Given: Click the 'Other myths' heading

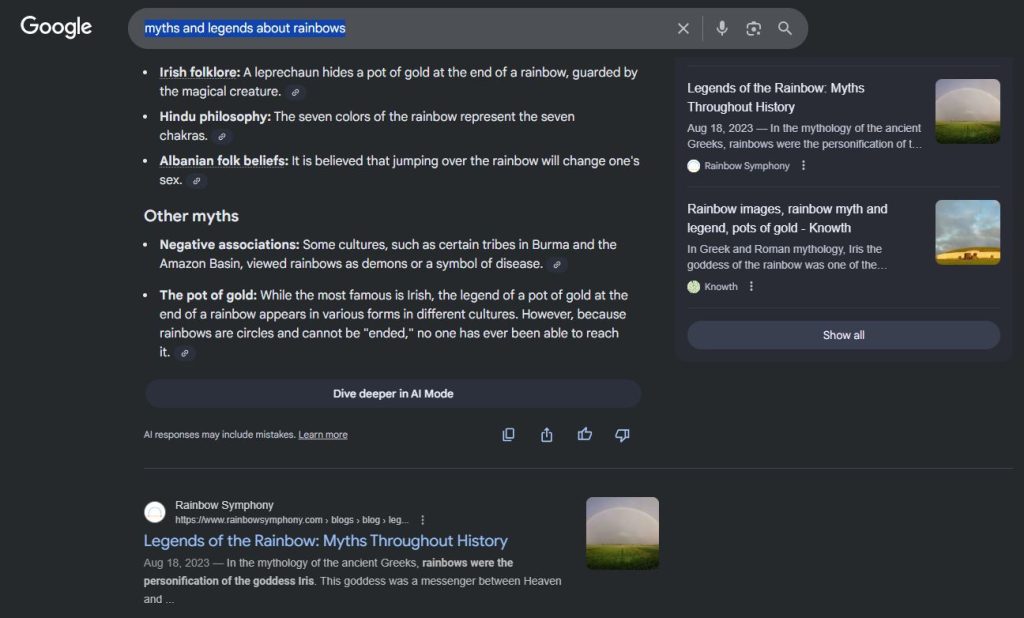Looking at the screenshot, I should [x=191, y=216].
